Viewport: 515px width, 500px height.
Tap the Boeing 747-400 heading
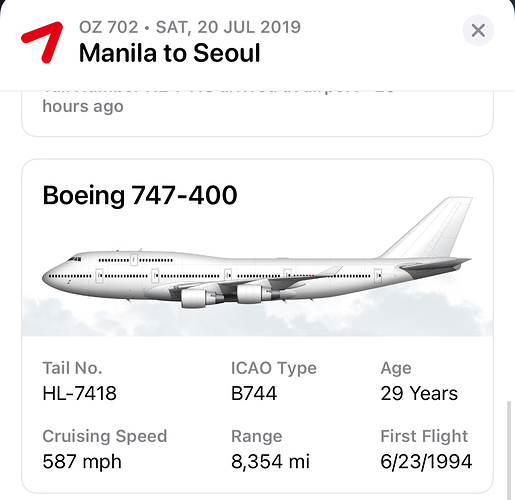[x=140, y=195]
